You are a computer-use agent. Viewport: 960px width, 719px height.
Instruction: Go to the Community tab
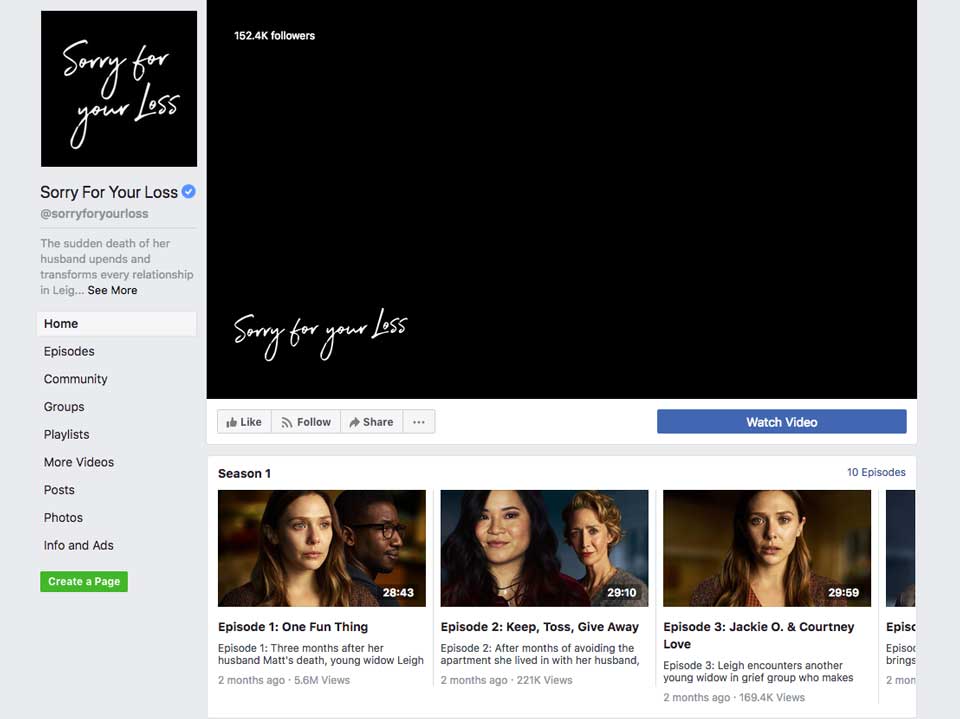tap(75, 379)
